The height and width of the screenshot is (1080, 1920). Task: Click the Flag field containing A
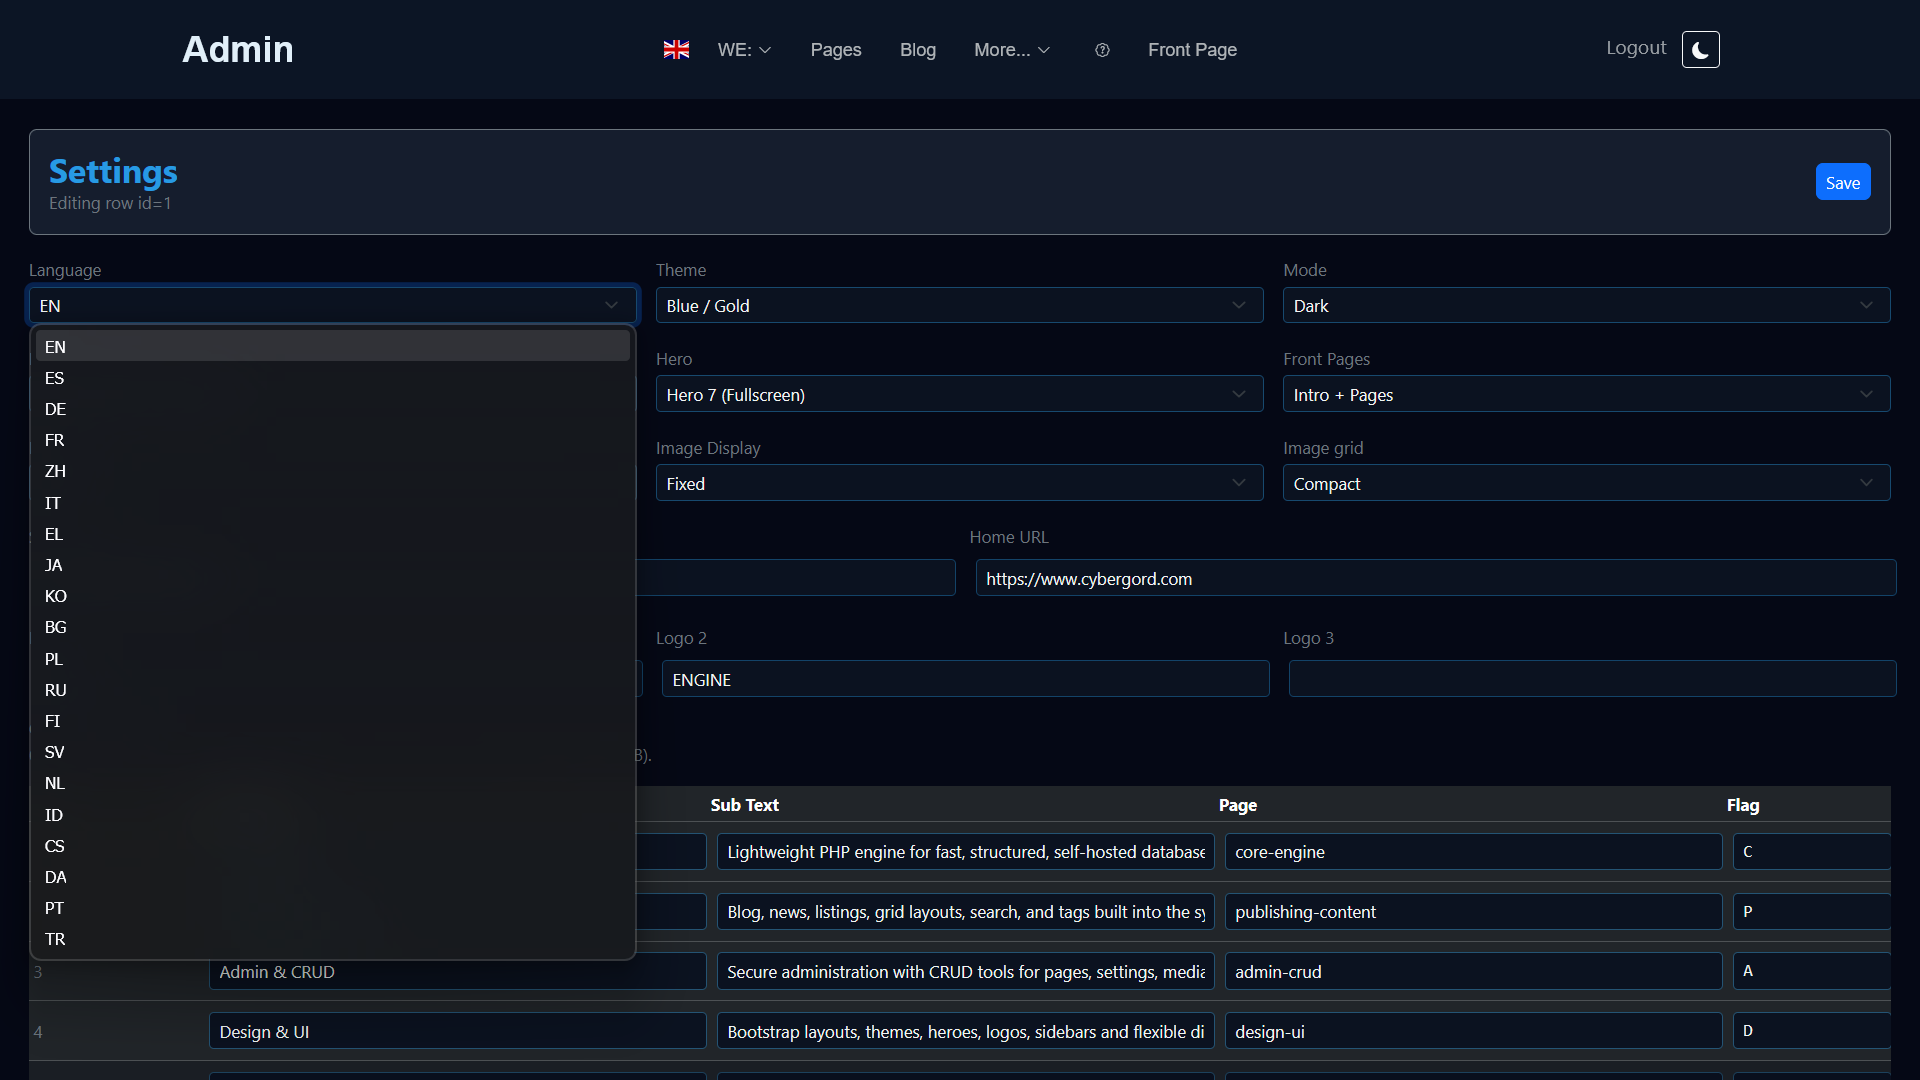(x=1811, y=971)
